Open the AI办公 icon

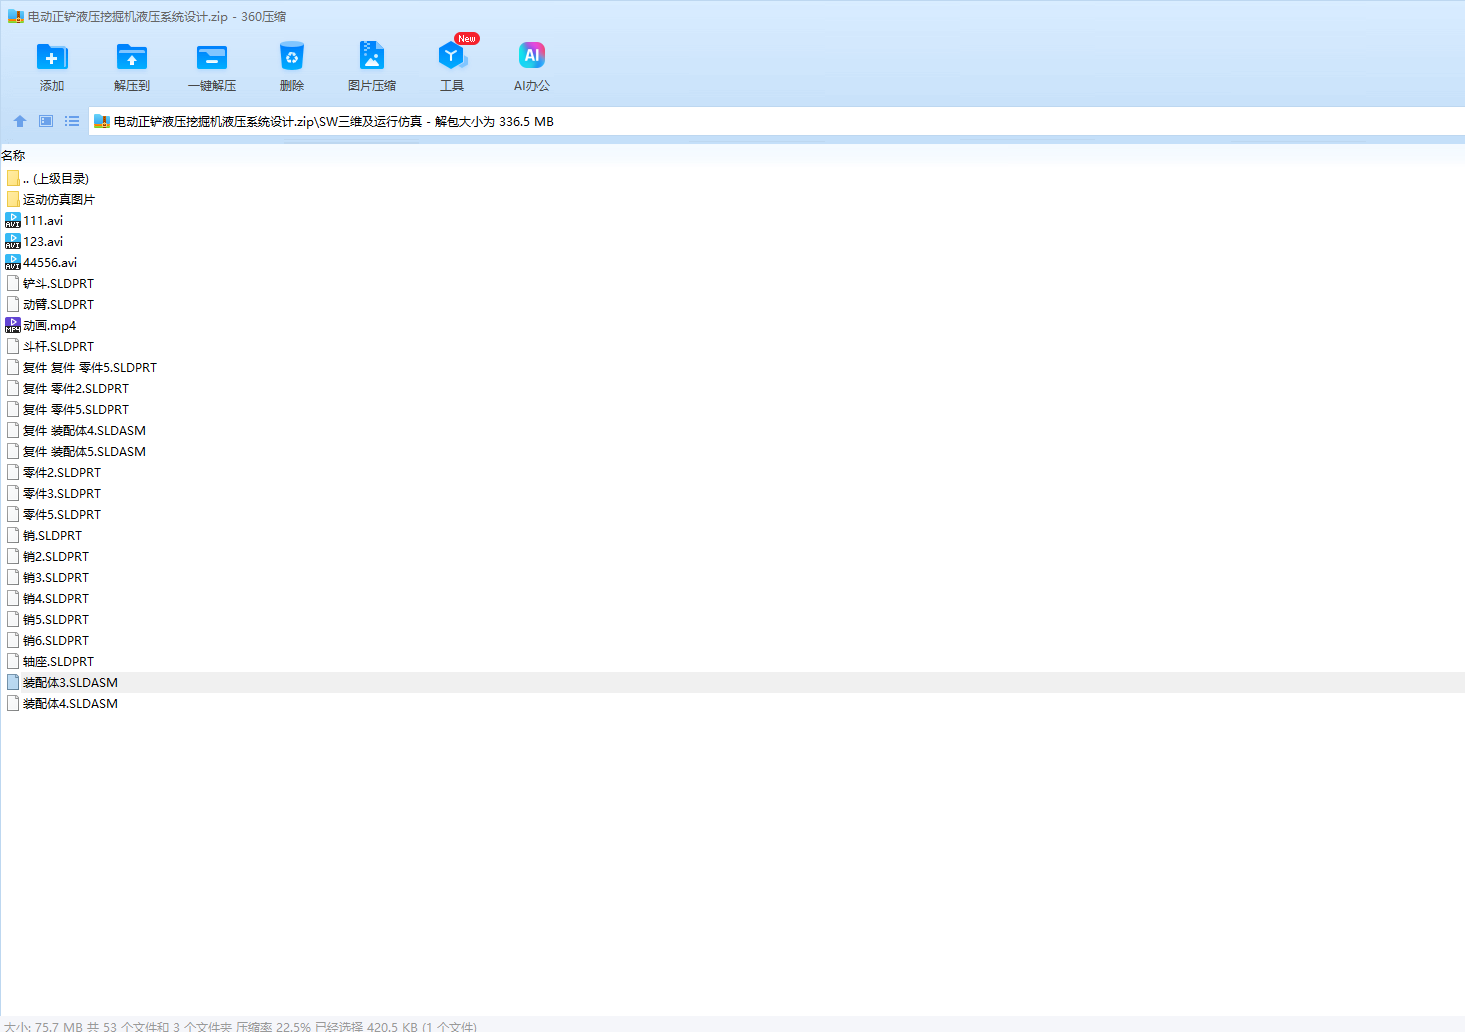(532, 56)
